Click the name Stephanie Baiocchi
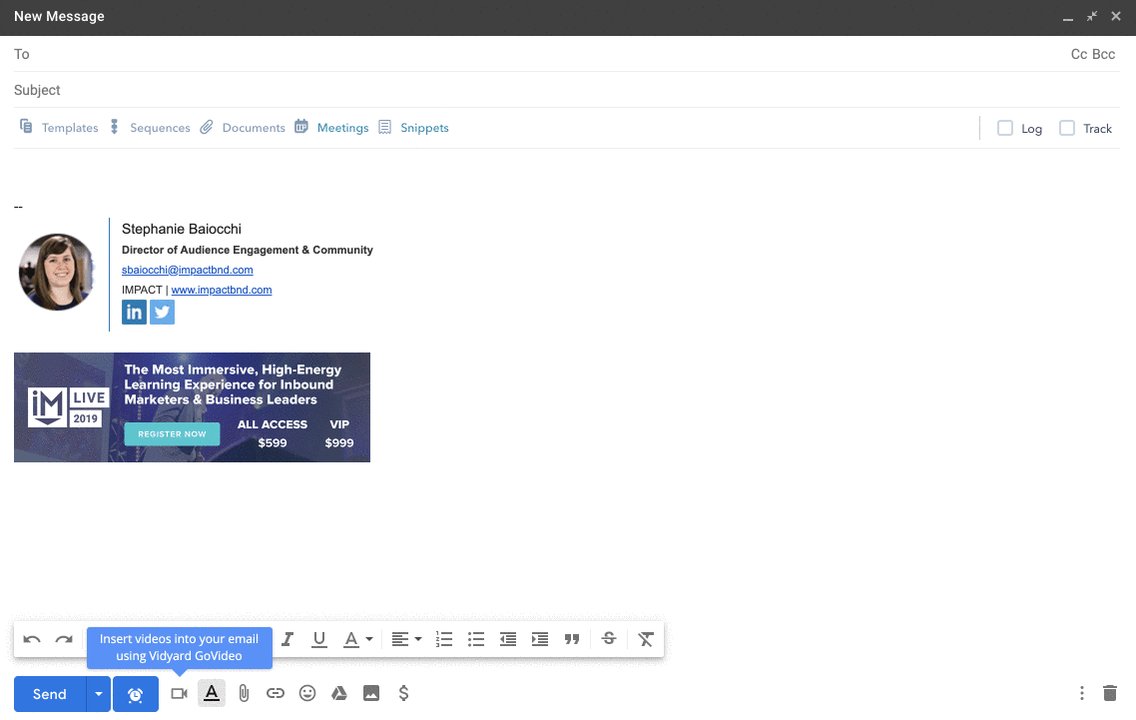 (x=181, y=229)
